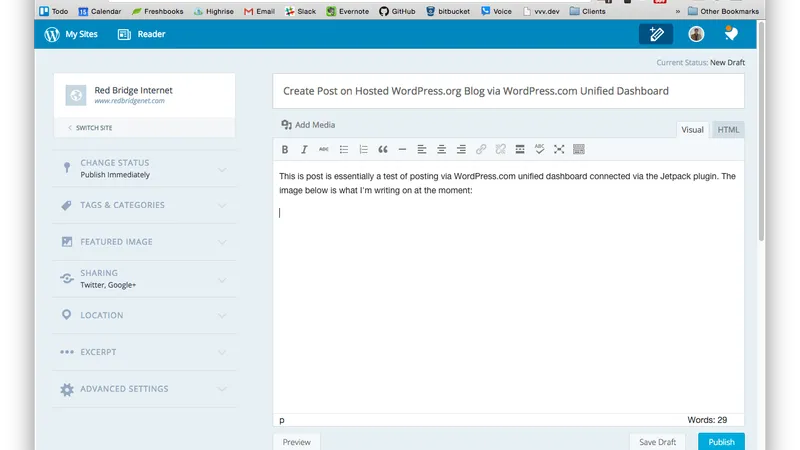Expand the Featured Image section

[144, 242]
